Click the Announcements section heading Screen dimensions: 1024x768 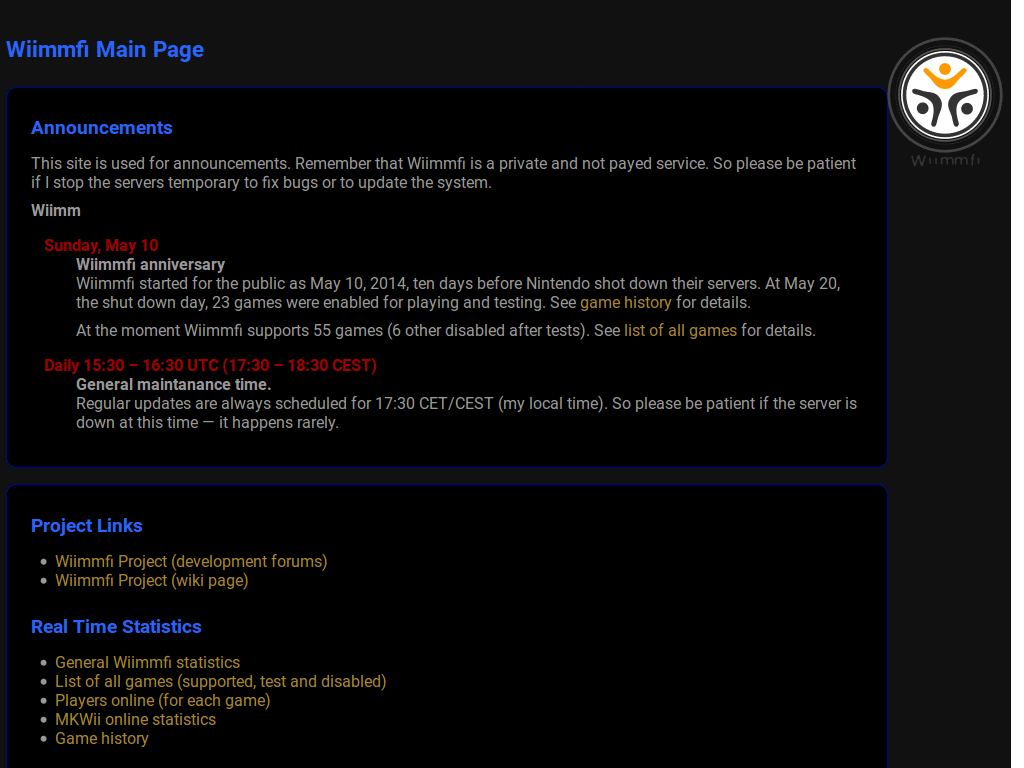(x=101, y=127)
